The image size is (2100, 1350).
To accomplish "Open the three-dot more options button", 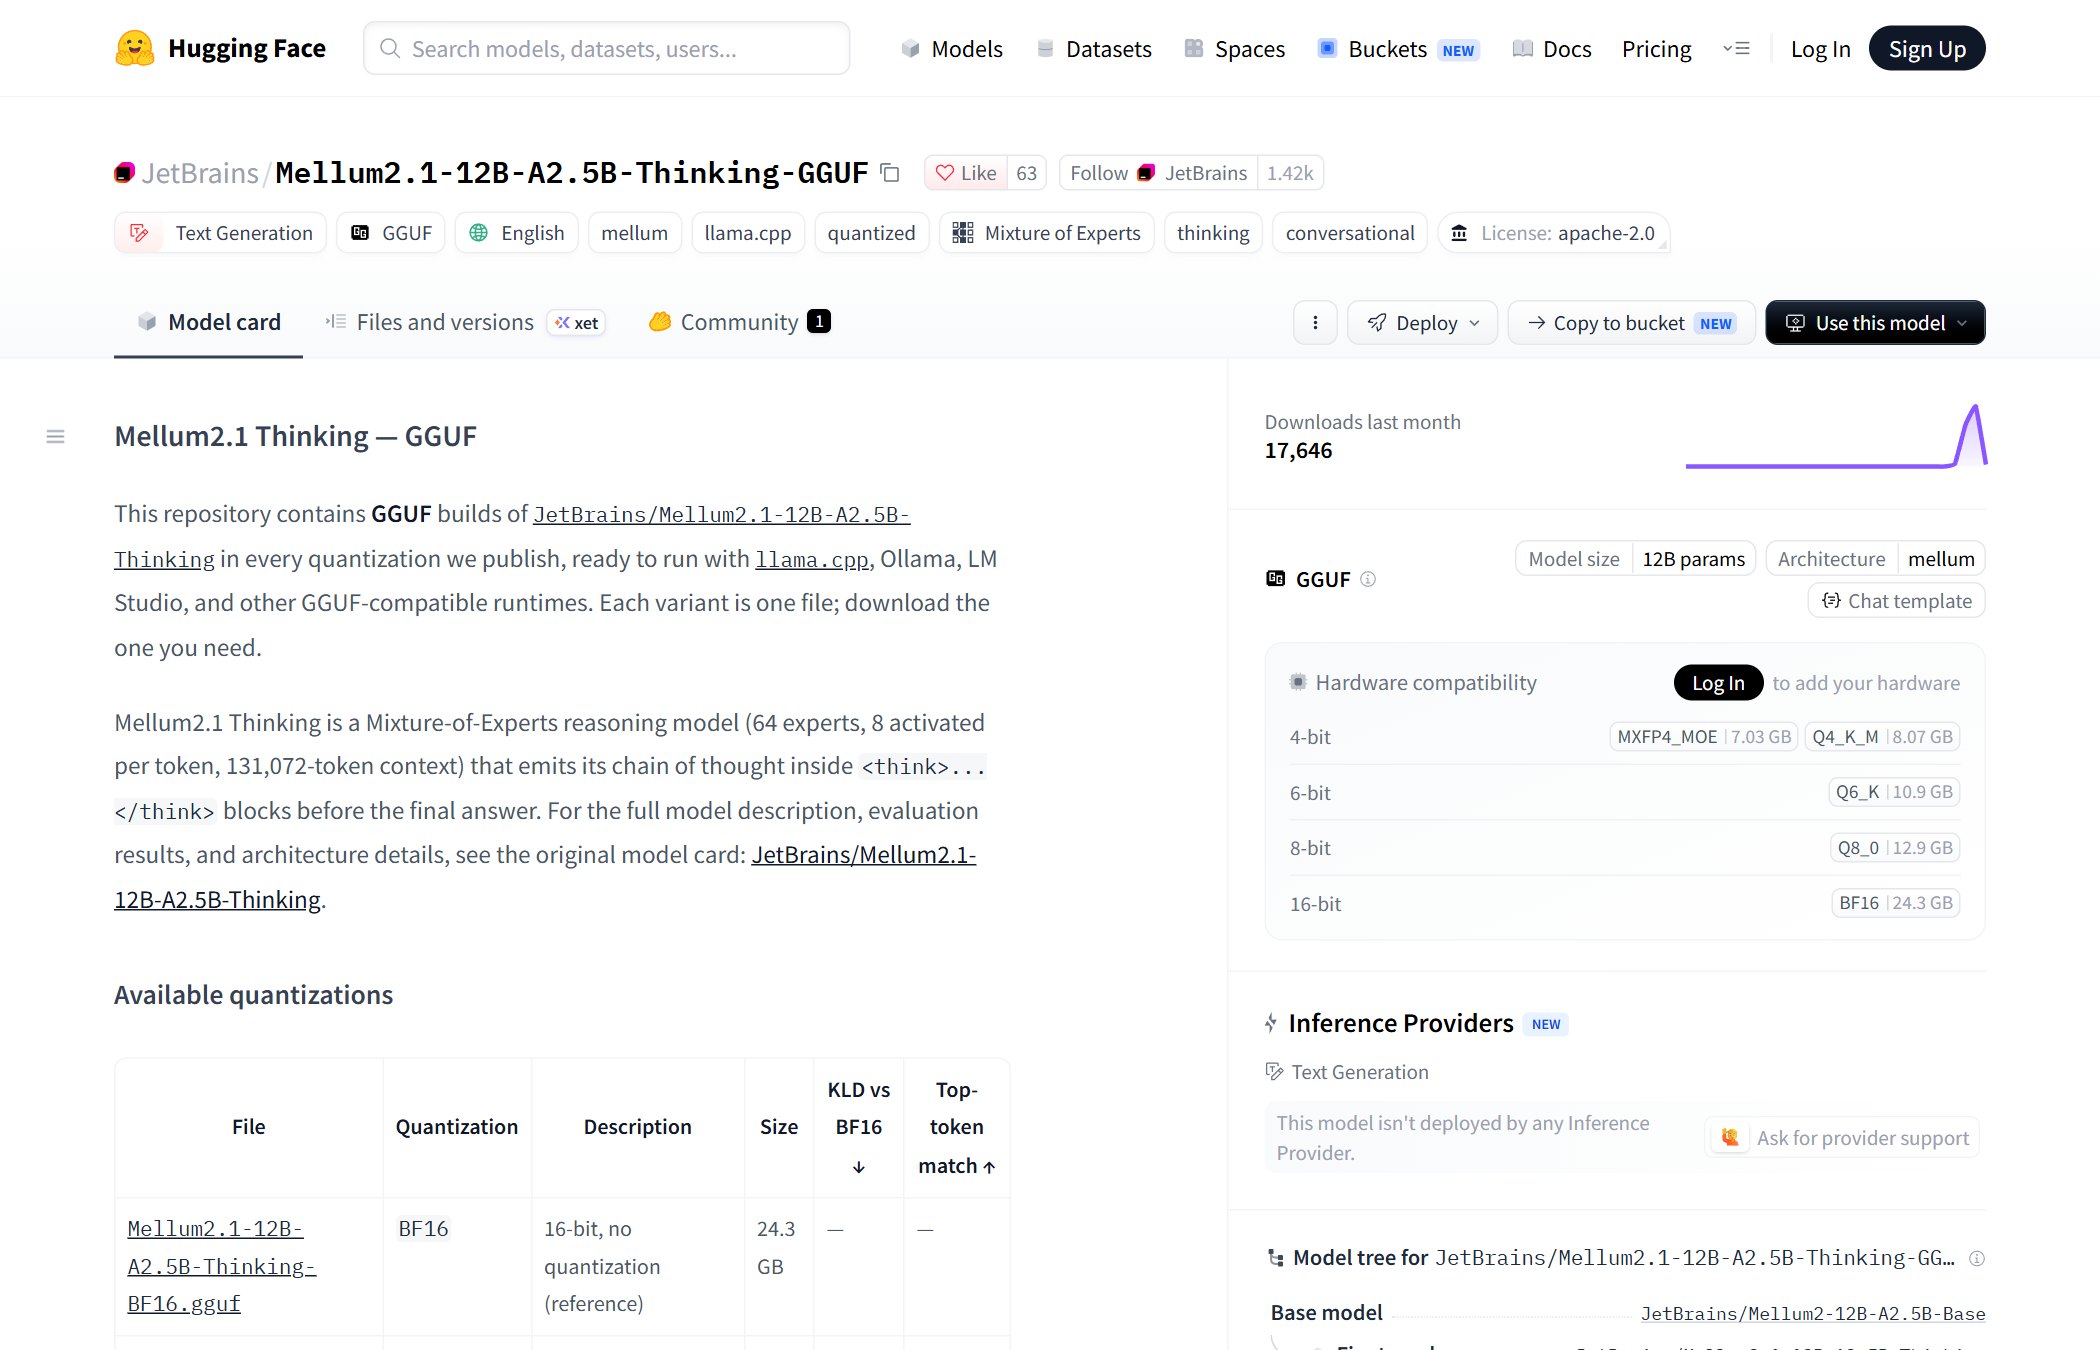I will pyautogui.click(x=1315, y=322).
